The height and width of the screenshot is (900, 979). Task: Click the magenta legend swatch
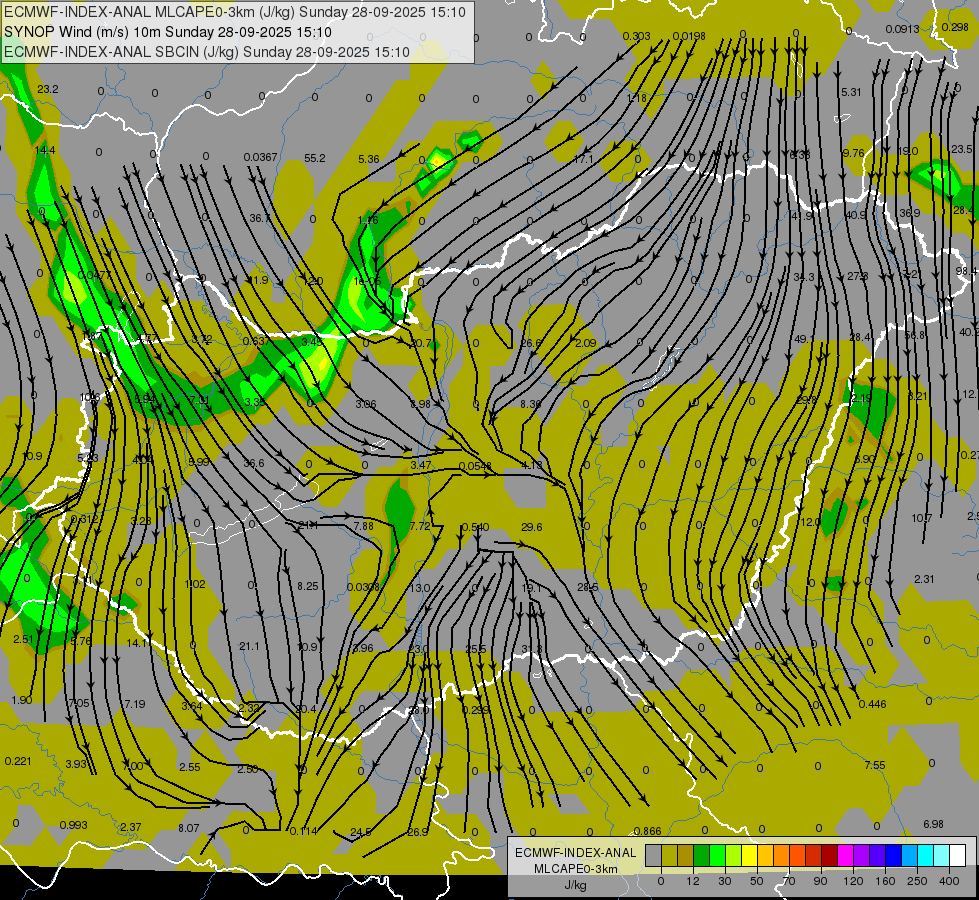click(845, 855)
